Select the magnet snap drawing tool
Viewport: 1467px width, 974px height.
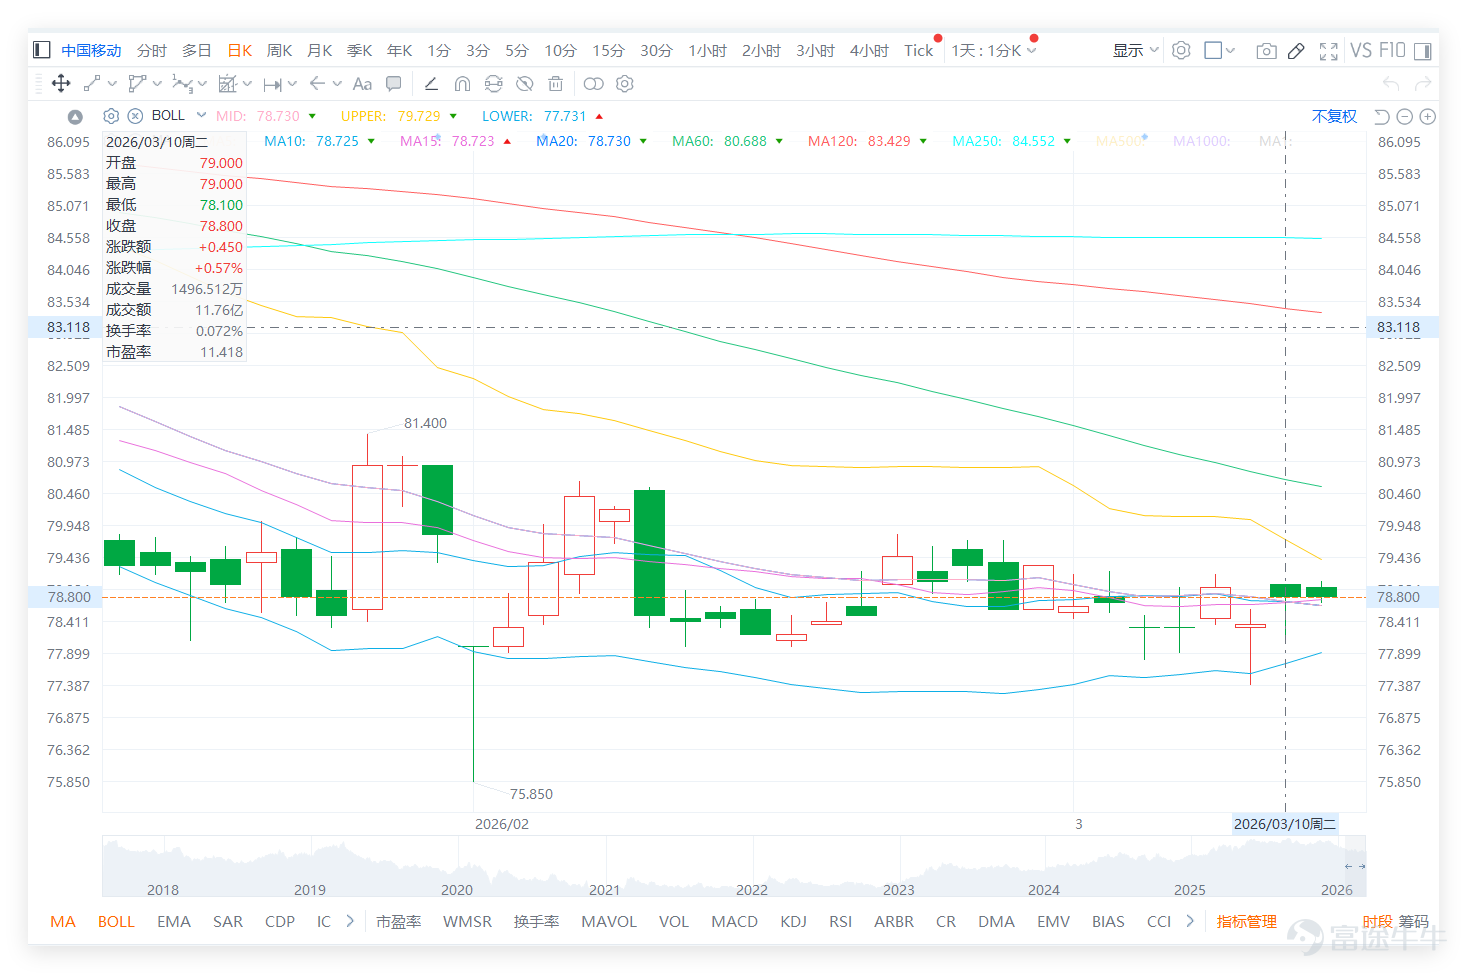tap(462, 84)
